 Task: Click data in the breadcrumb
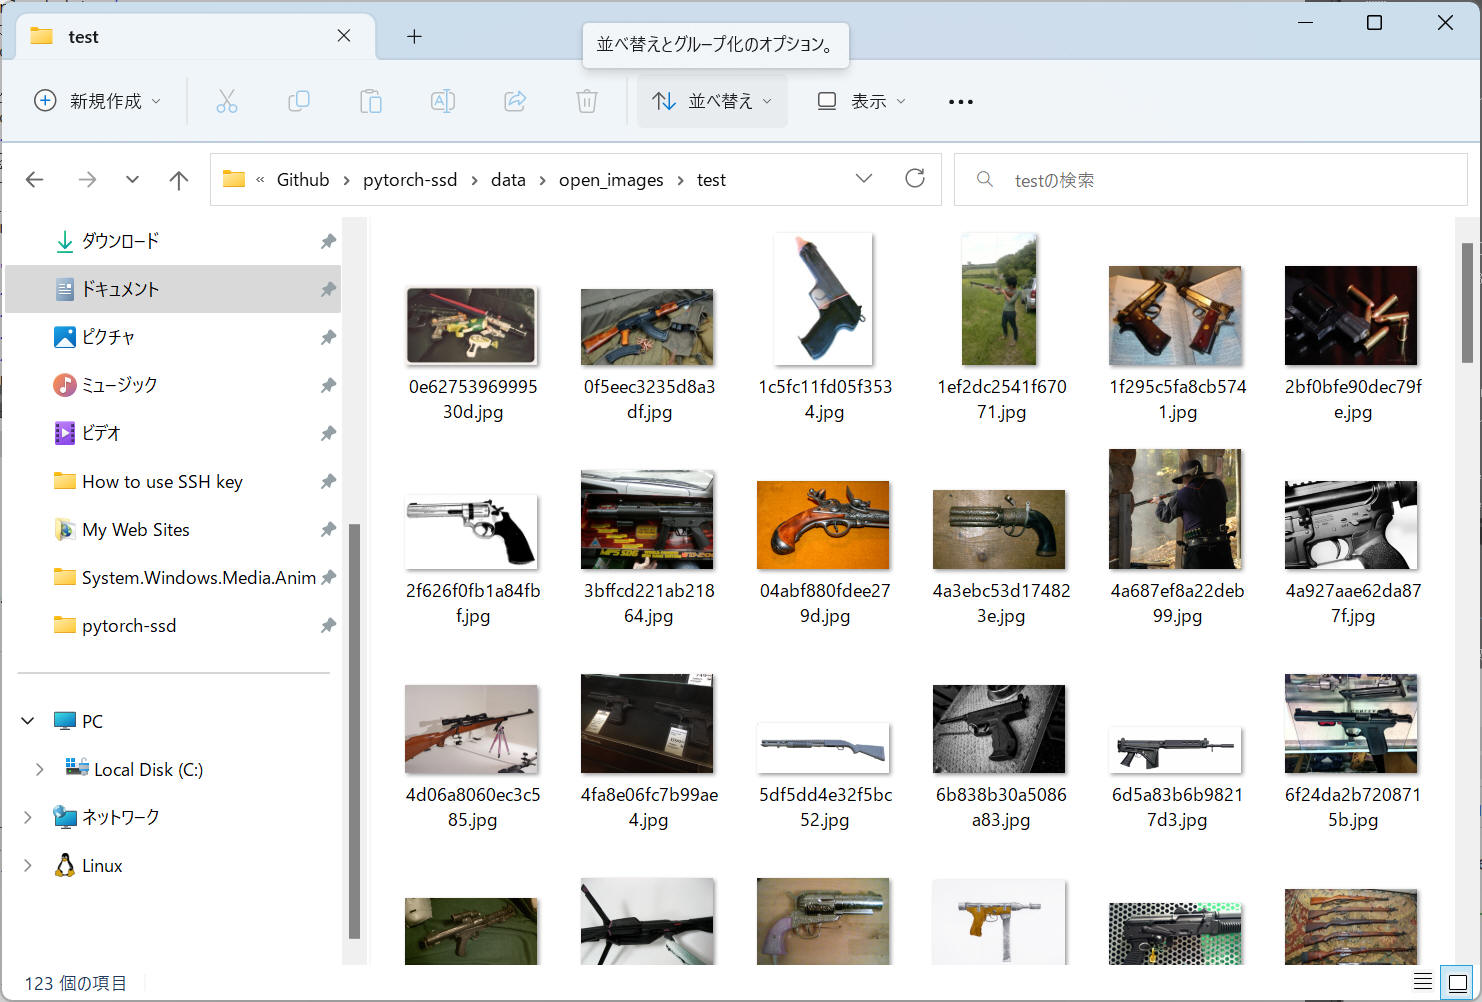coord(508,180)
